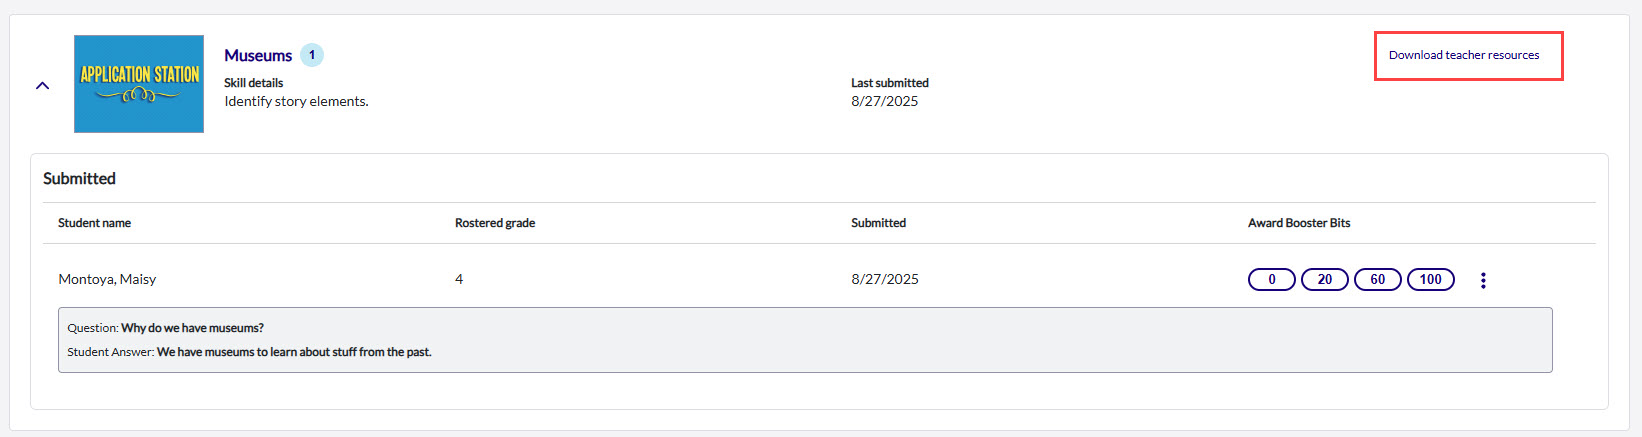Click the Last submitted date 8/27/2025
Image resolution: width=1642 pixels, height=437 pixels.
point(884,101)
